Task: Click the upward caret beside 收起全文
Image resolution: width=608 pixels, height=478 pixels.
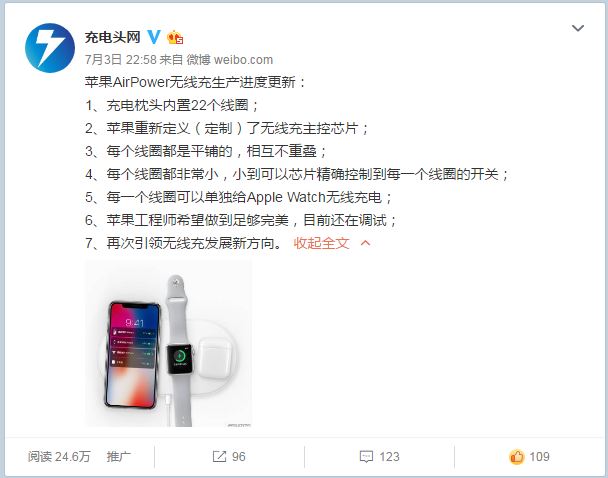Action: (x=365, y=243)
